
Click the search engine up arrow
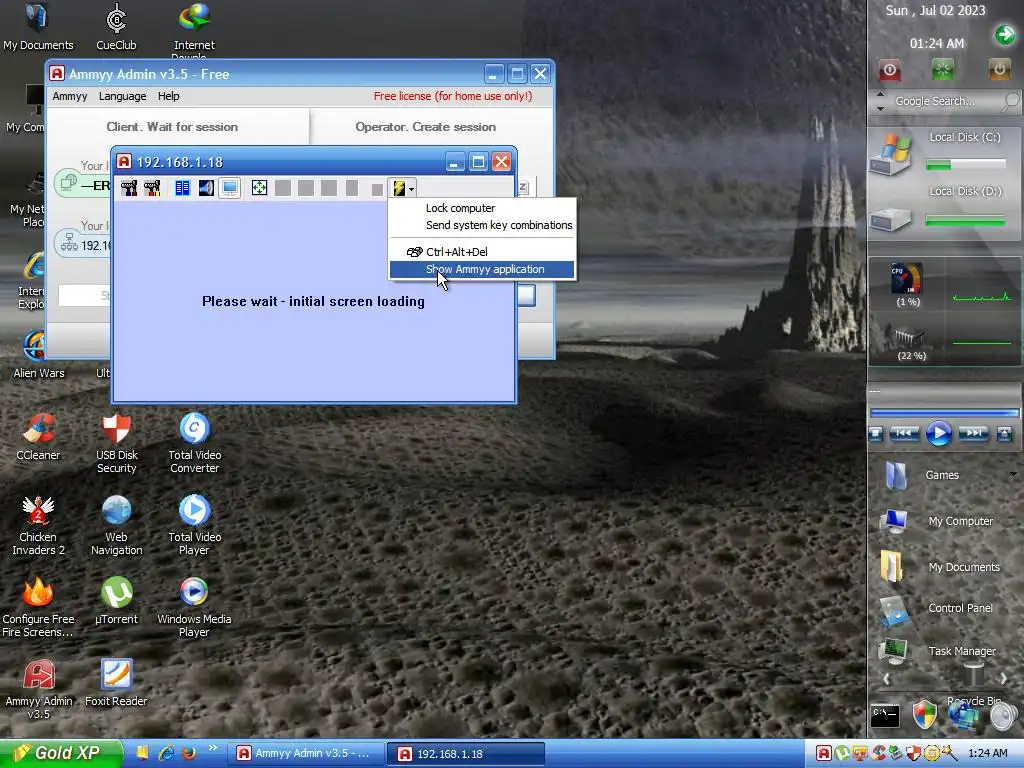click(880, 95)
